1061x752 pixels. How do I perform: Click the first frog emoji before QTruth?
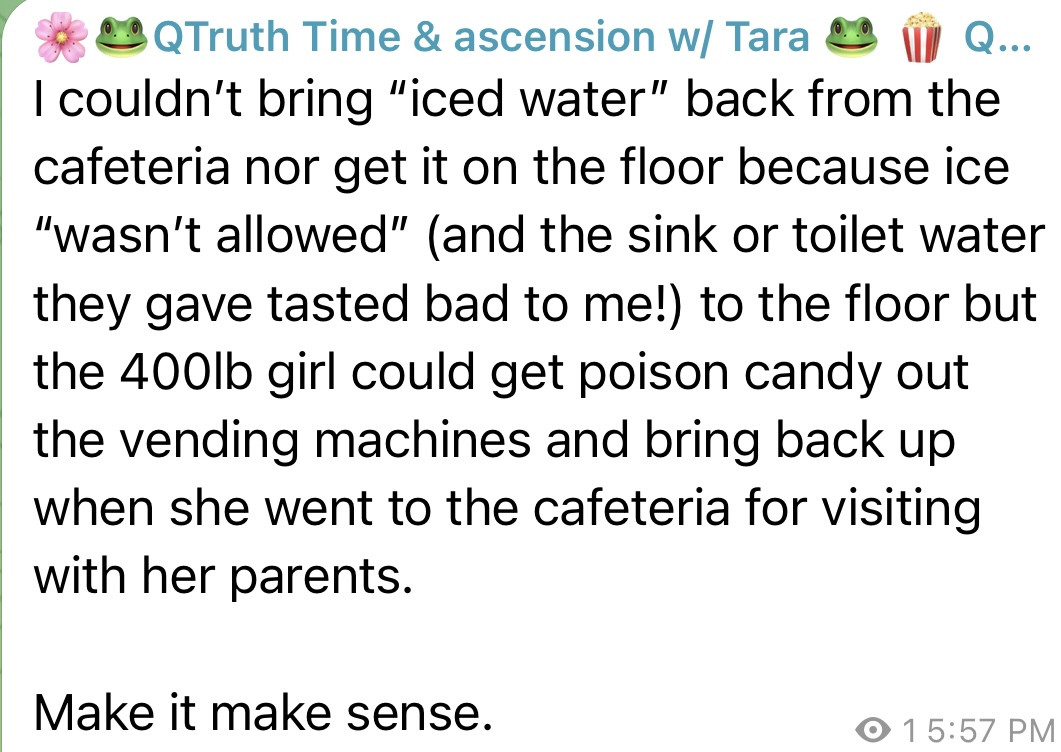click(123, 38)
